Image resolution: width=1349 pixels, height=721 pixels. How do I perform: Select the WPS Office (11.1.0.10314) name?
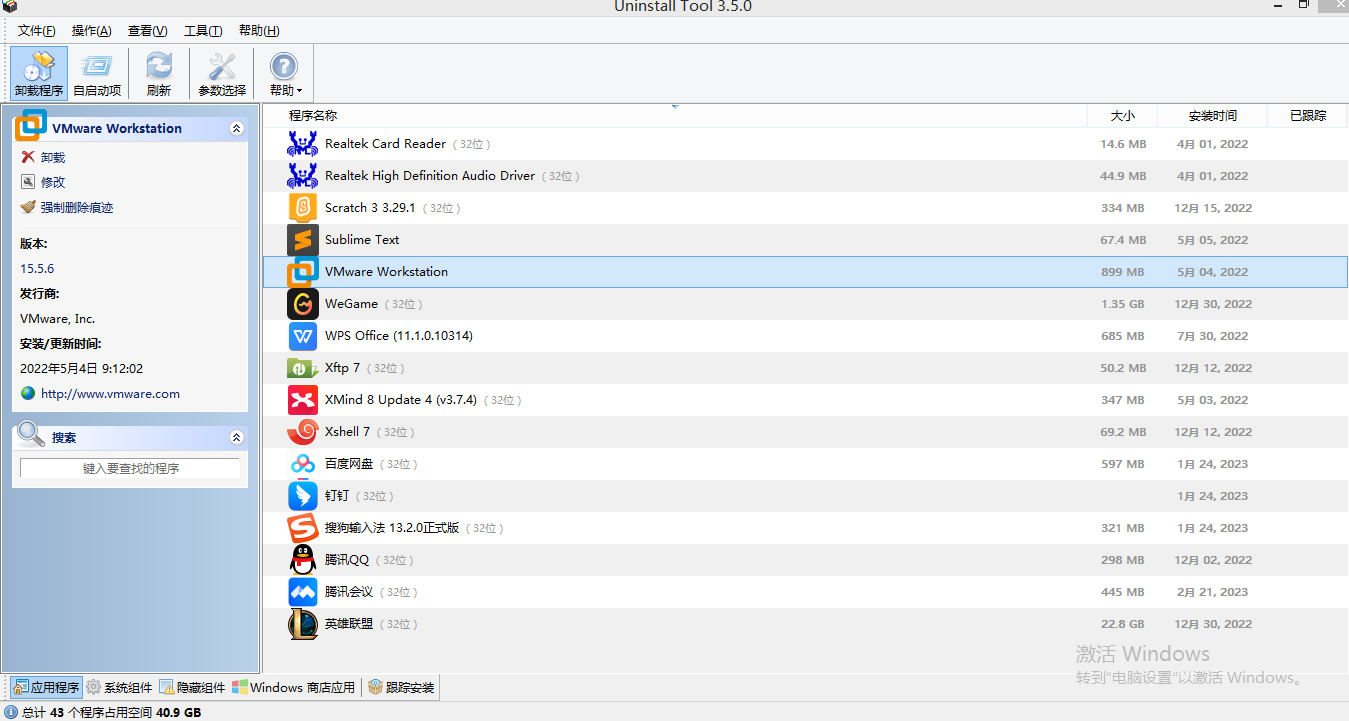(x=399, y=336)
